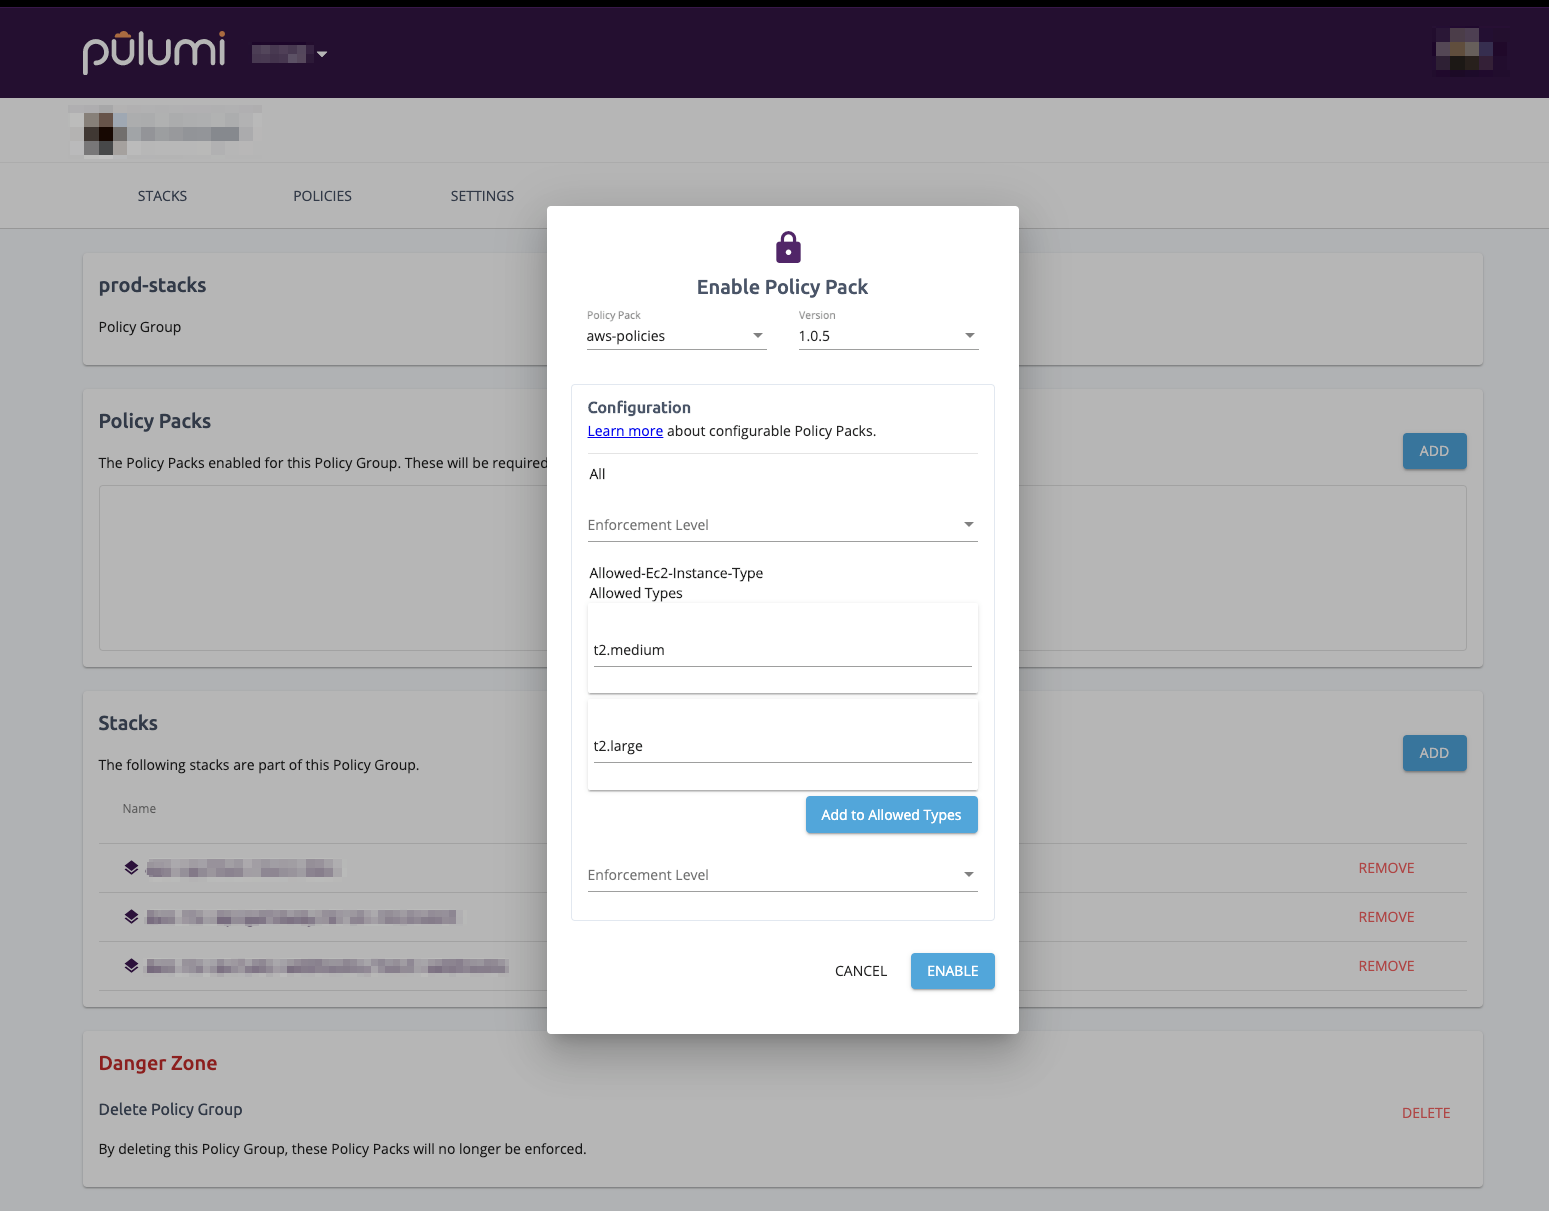This screenshot has width=1549, height=1211.
Task: Click the Enable button
Action: [x=952, y=971]
